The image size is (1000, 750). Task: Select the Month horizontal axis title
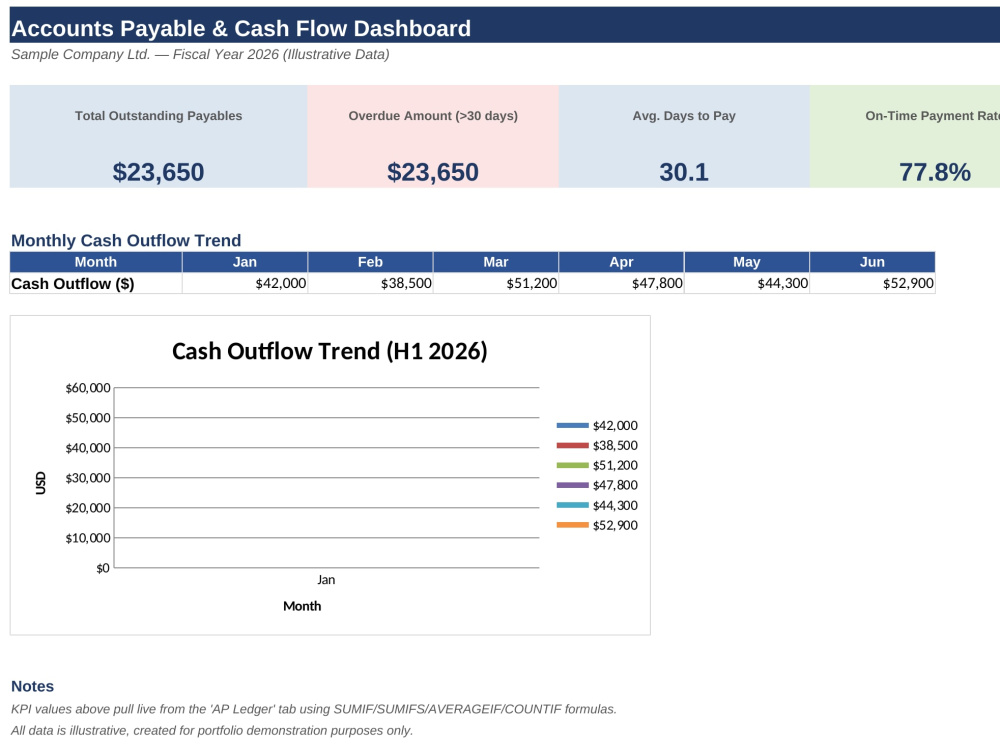point(302,607)
